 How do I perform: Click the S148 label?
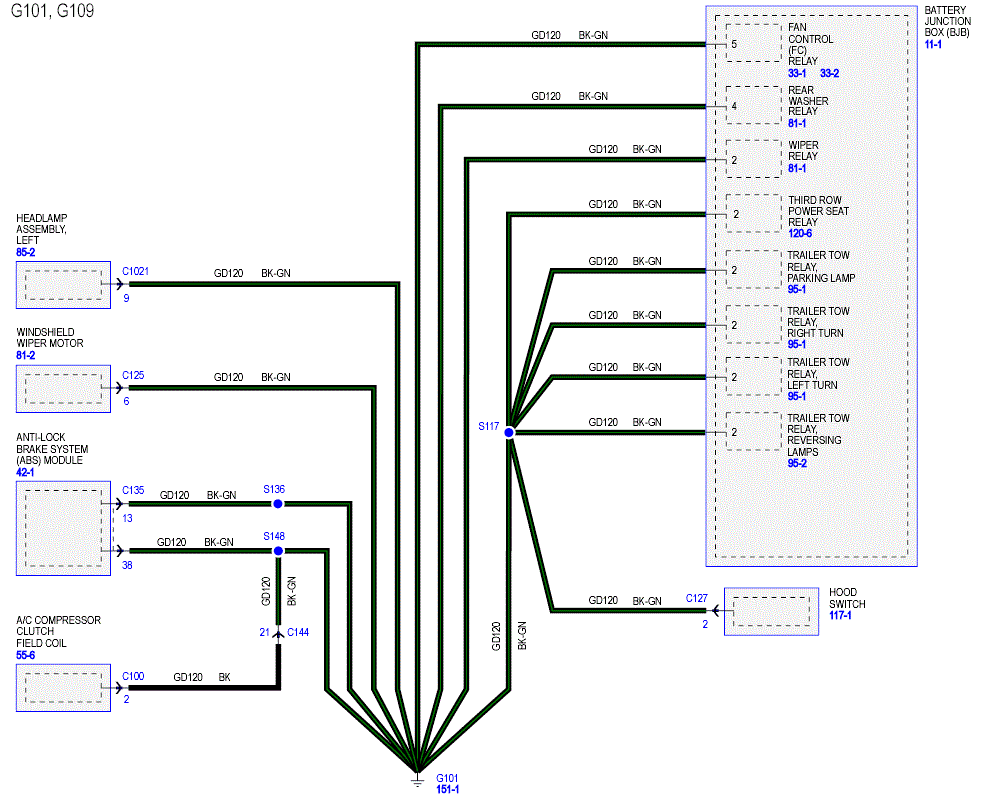(274, 536)
